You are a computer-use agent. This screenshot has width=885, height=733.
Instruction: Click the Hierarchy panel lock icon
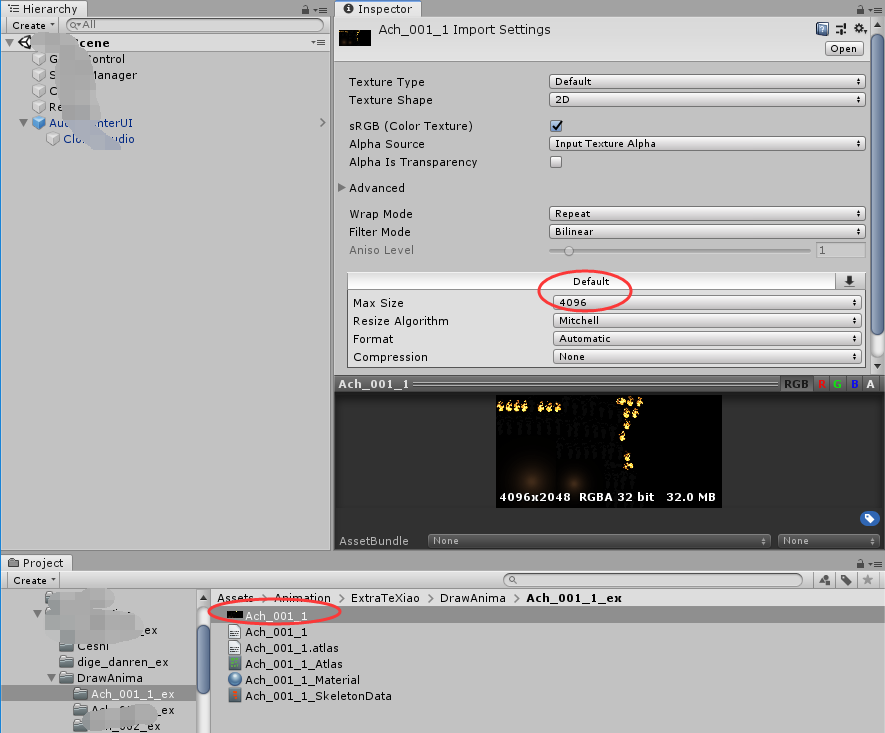point(305,10)
